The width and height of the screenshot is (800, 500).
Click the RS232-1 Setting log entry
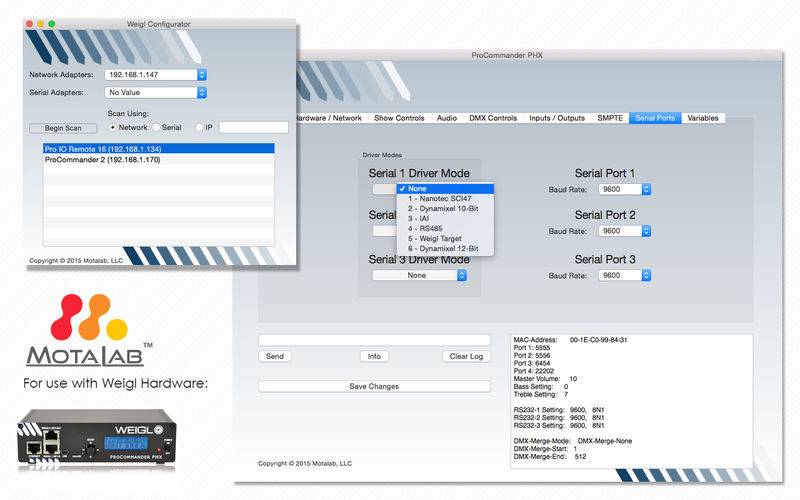559,410
